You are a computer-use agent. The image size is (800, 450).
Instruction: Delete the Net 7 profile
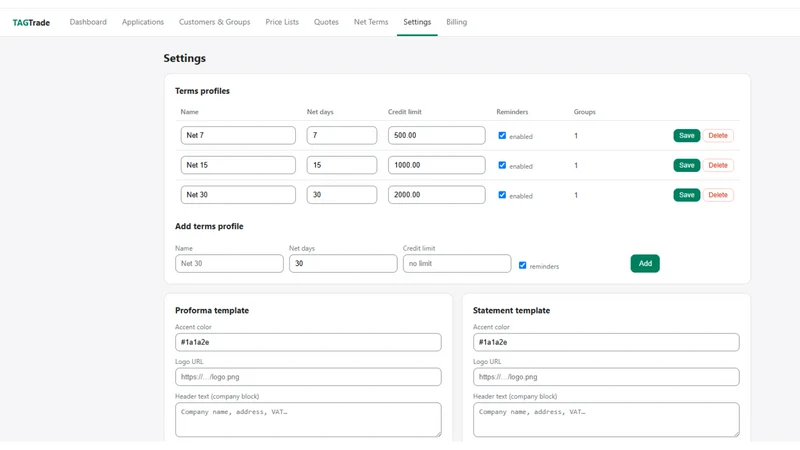coord(718,135)
